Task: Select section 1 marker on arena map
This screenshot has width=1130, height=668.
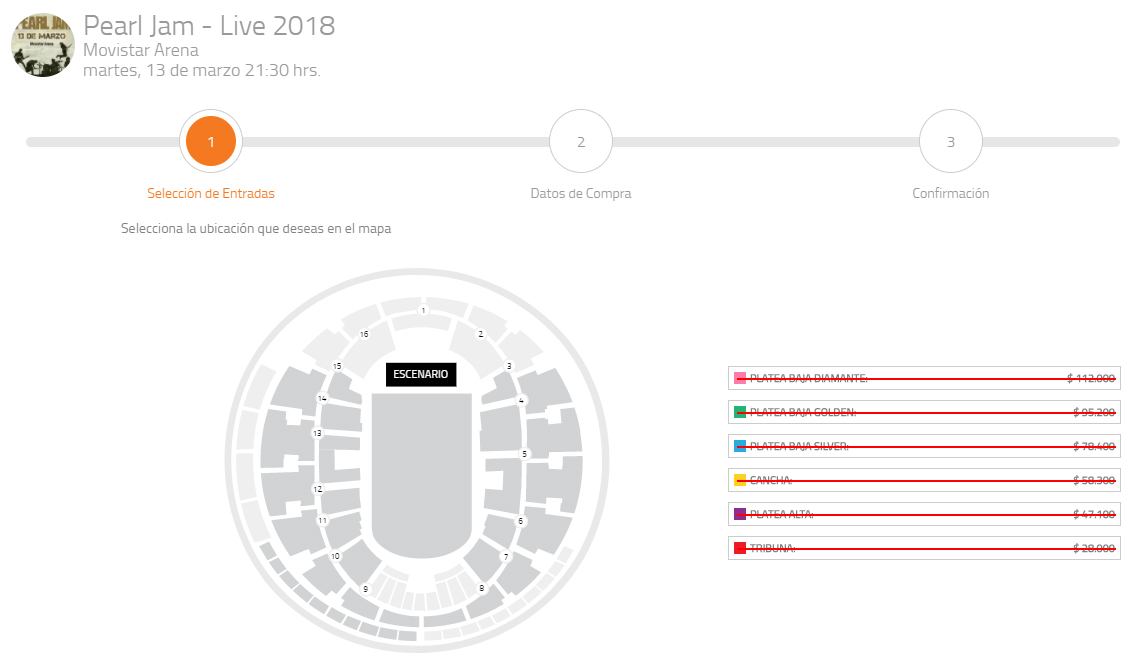Action: click(423, 311)
